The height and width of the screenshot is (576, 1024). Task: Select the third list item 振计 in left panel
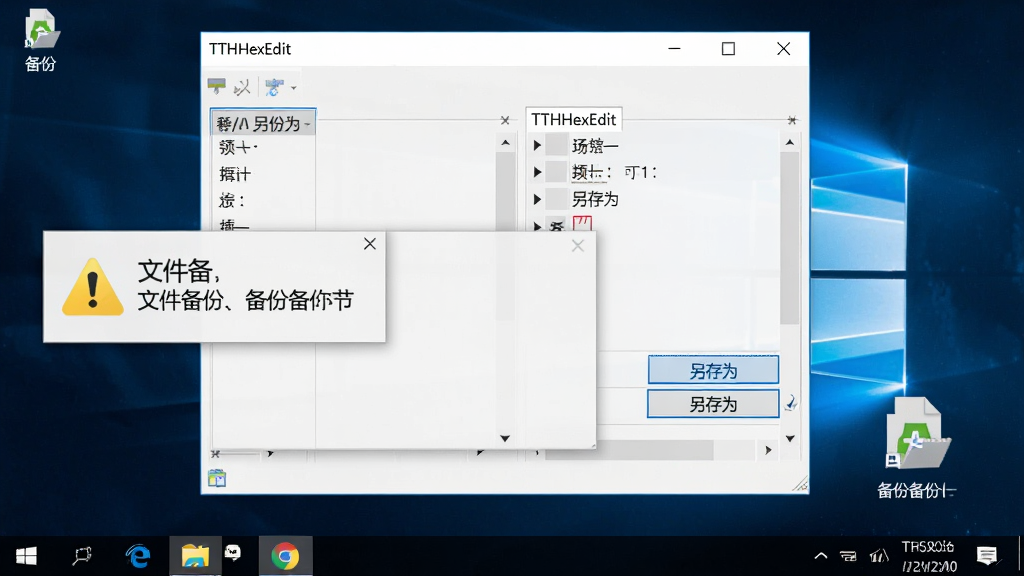point(235,174)
